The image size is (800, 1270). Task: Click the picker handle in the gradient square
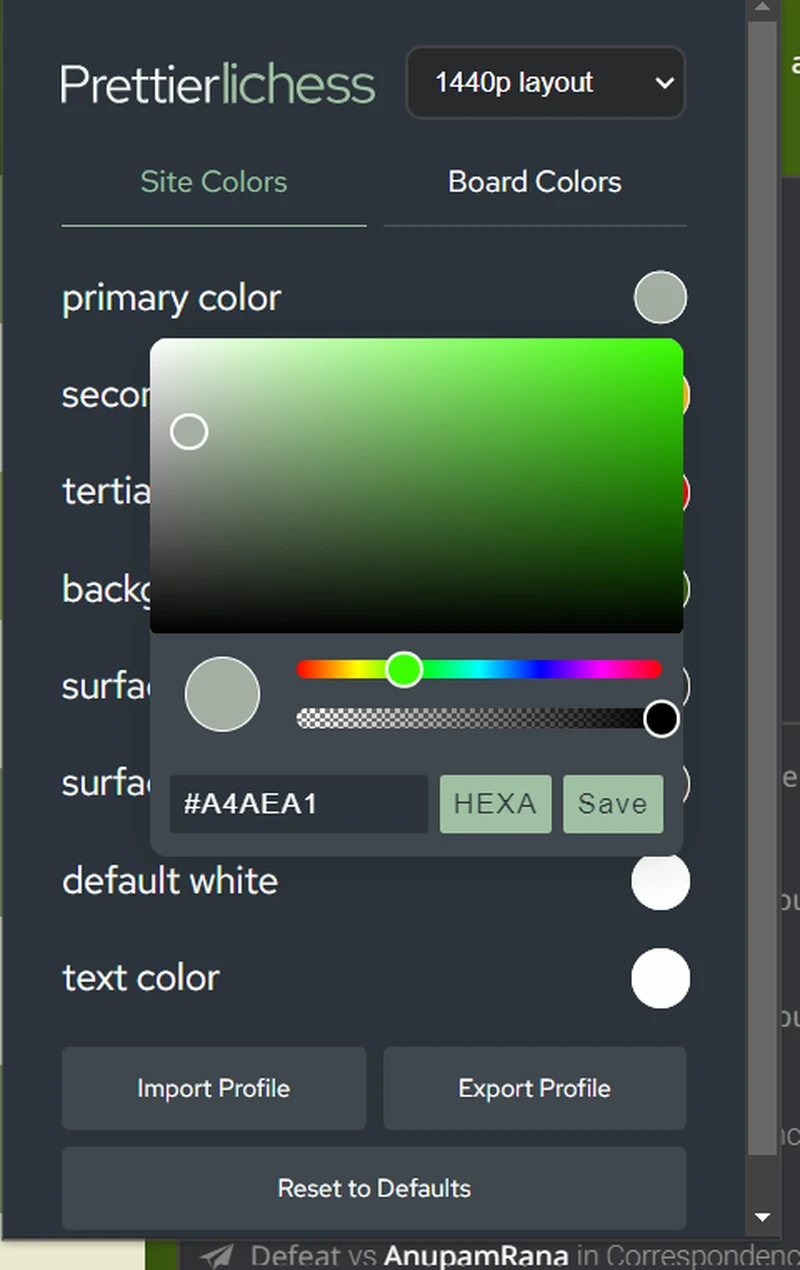click(x=189, y=431)
